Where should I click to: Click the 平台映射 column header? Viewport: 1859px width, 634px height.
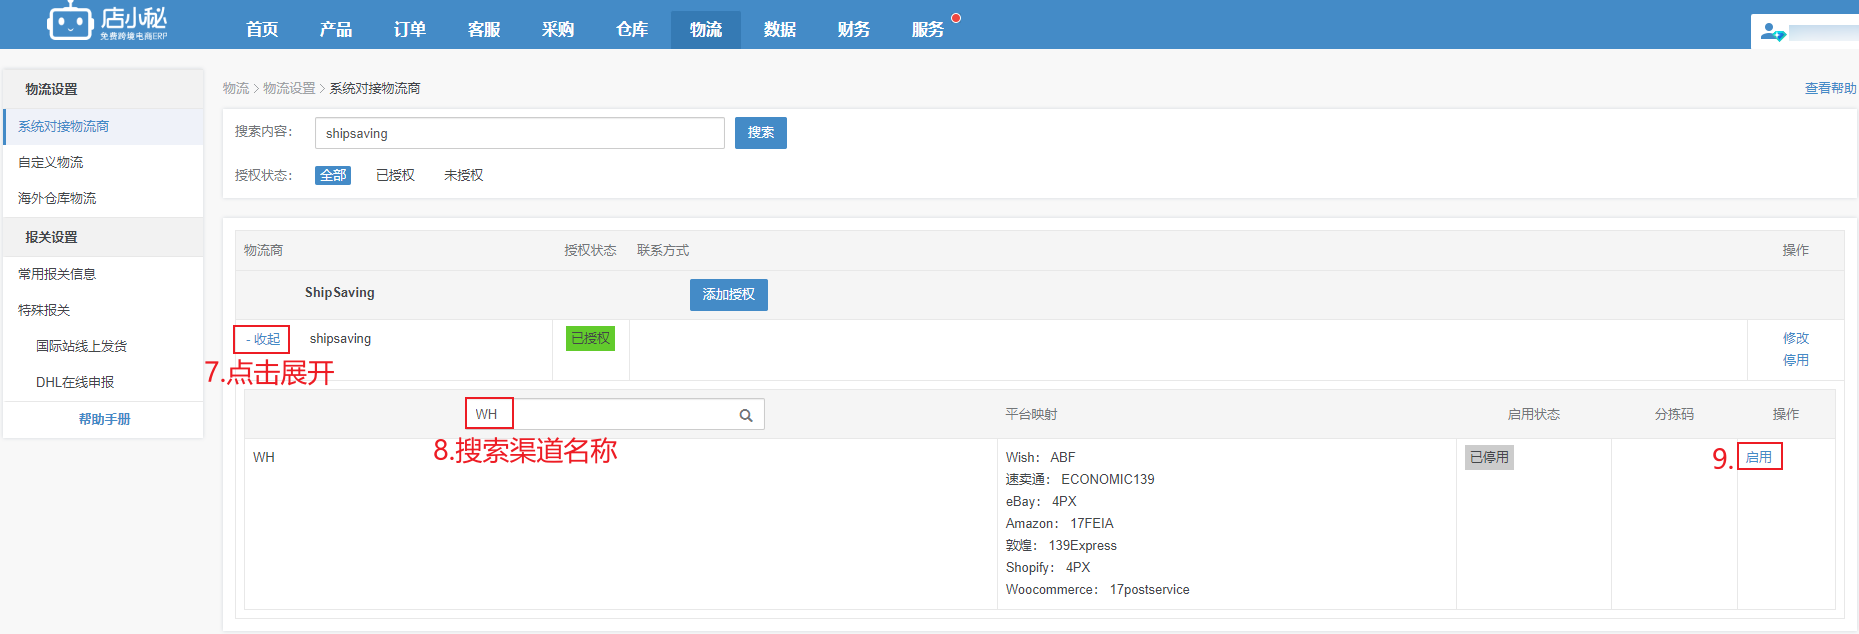click(1031, 415)
